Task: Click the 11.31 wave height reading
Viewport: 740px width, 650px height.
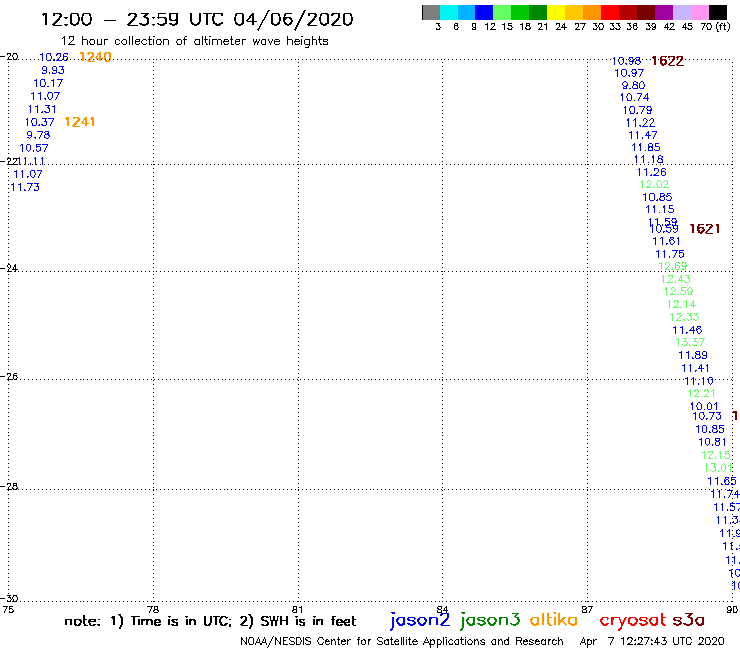Action: tap(42, 109)
